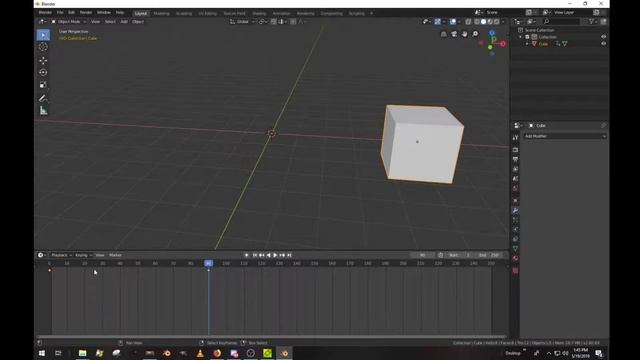Open the Object Mode dropdown
This screenshot has height=360, width=640.
click(69, 22)
